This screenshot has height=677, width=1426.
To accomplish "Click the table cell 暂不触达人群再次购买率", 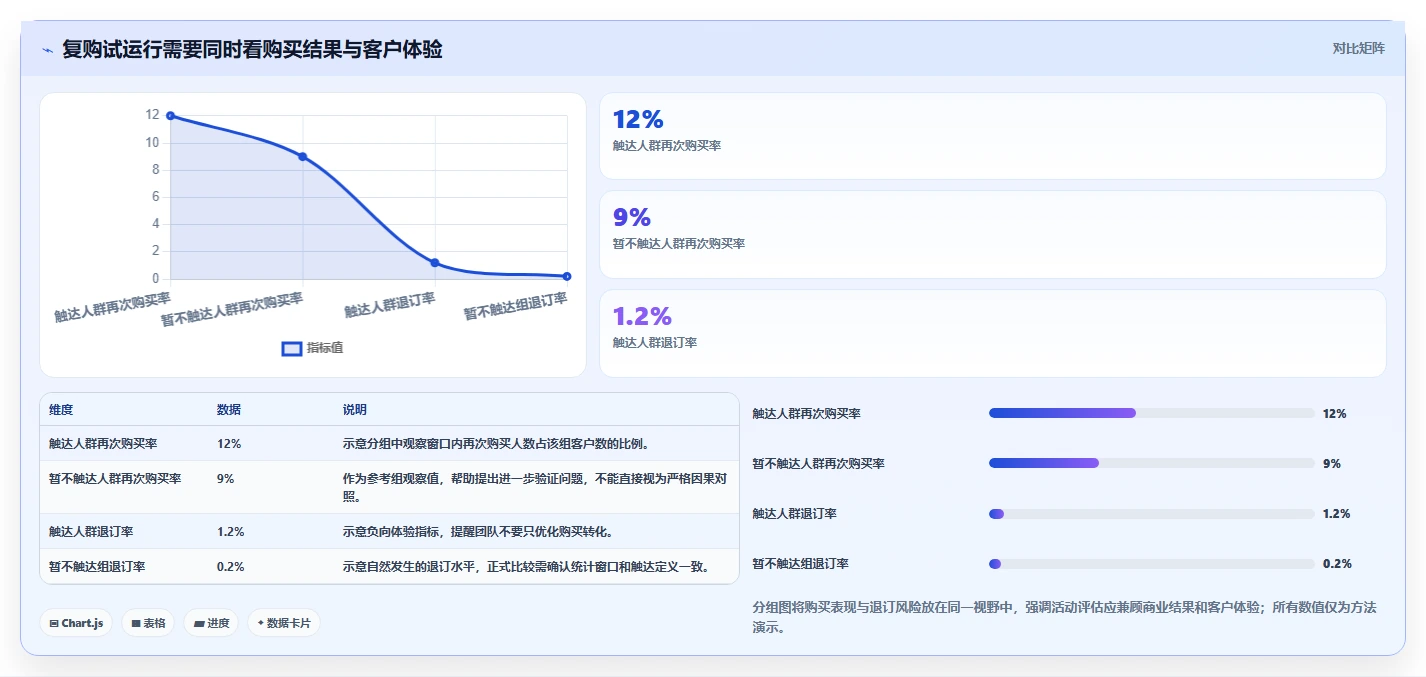I will coord(115,479).
